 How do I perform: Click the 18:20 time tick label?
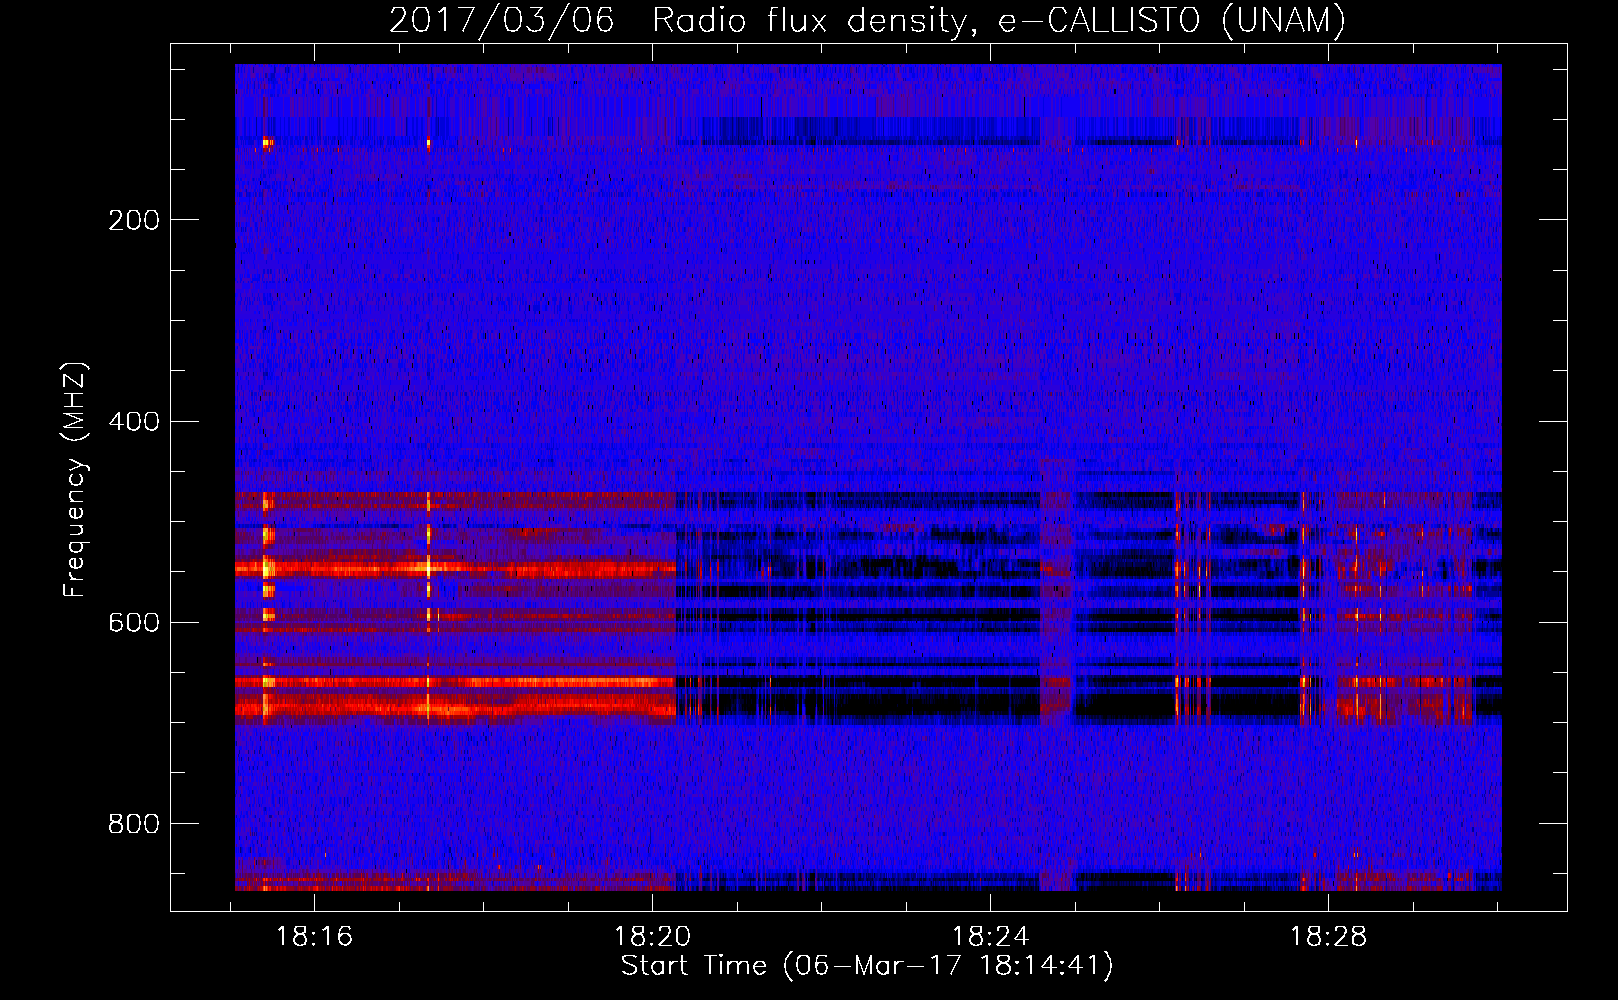coord(652,937)
